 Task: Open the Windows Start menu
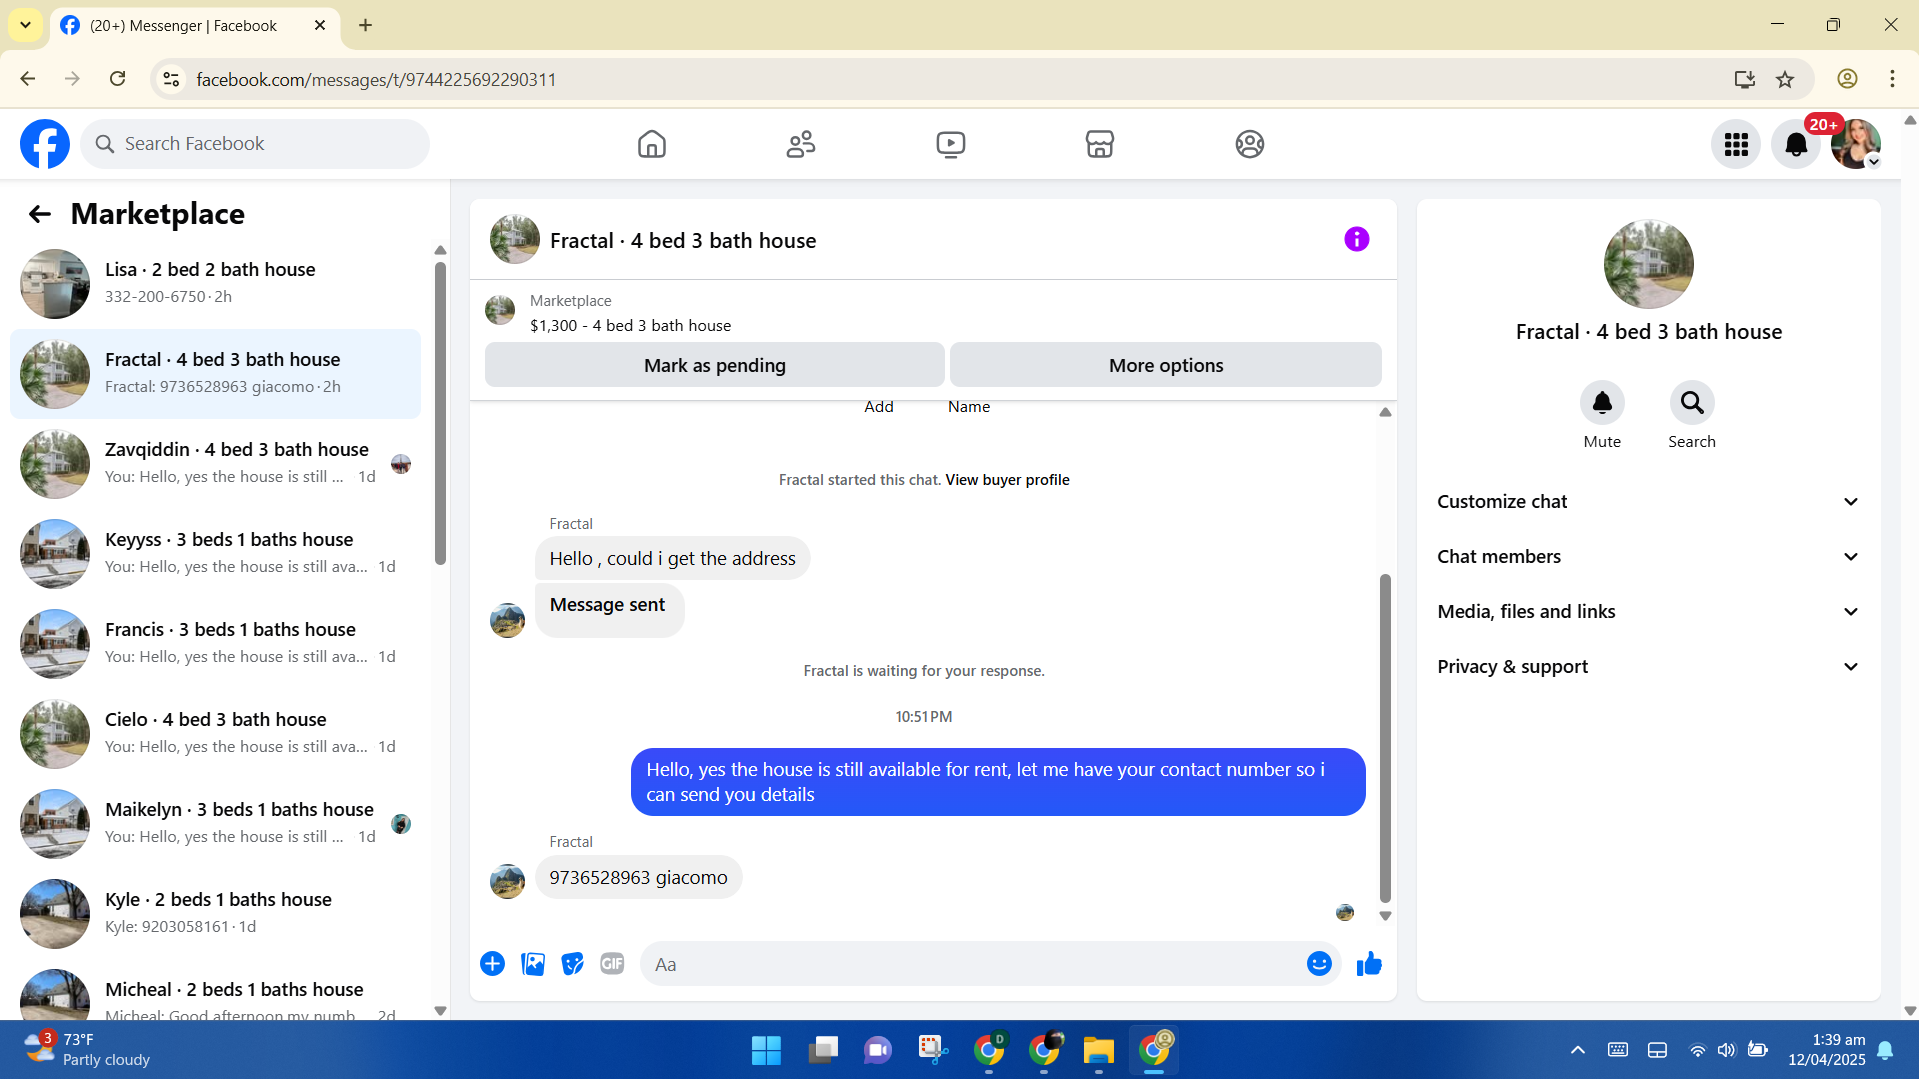coord(766,1050)
